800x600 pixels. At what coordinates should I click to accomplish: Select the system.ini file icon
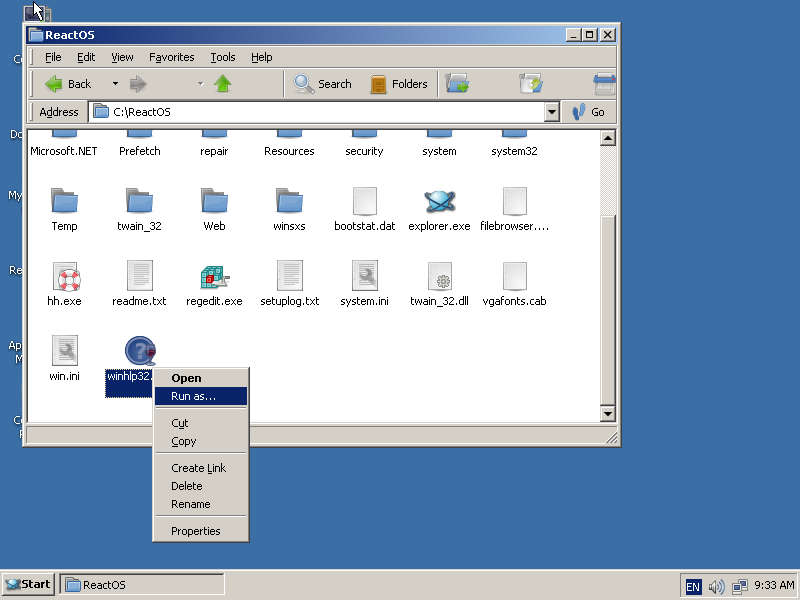coord(364,276)
